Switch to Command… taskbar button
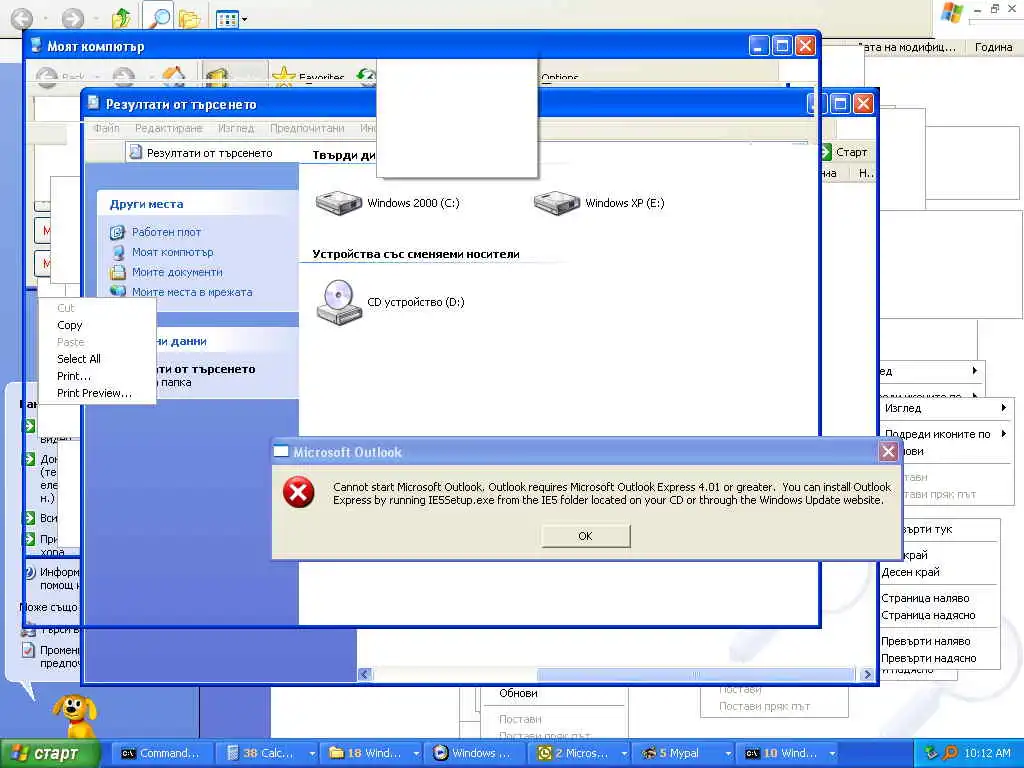Screen dimensions: 1024x768 tap(162, 754)
